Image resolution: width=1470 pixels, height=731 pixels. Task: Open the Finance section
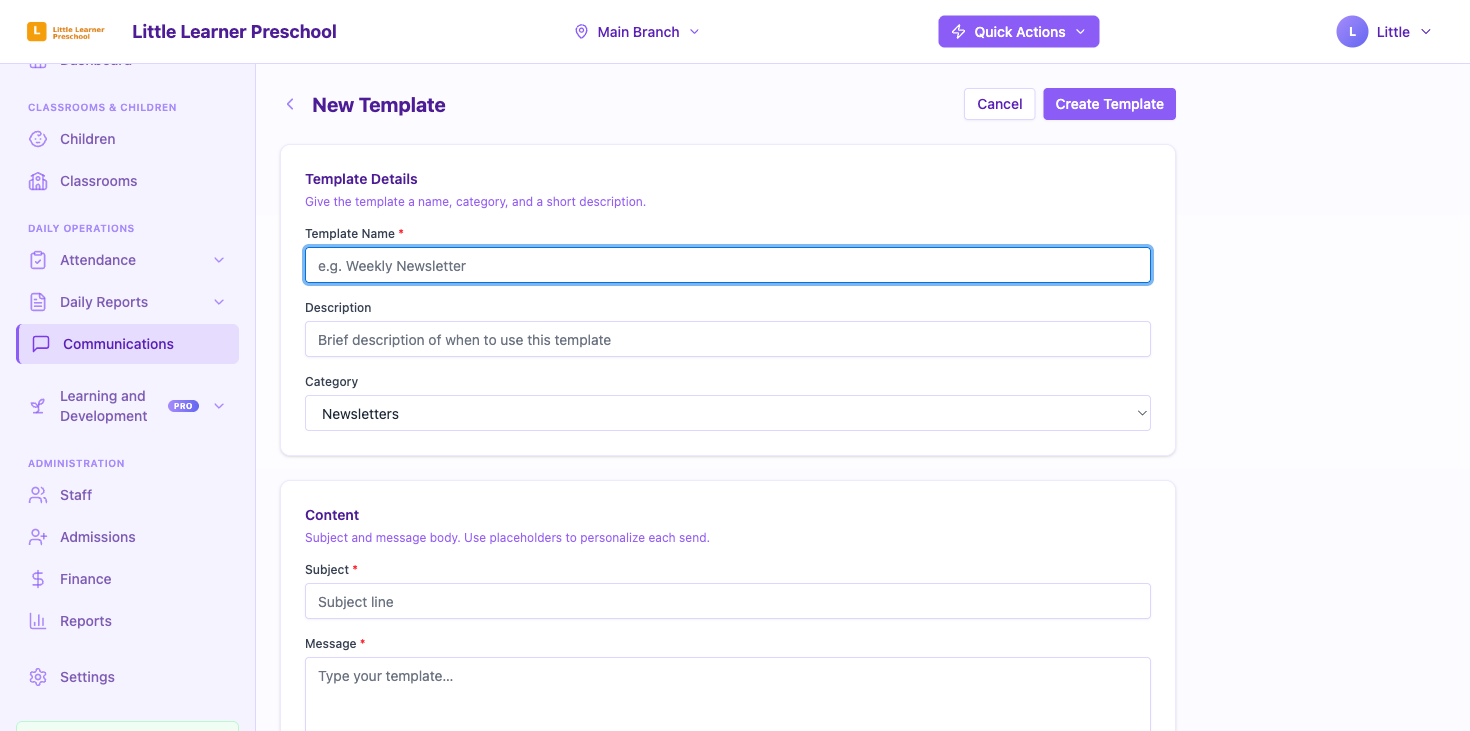coord(127,579)
